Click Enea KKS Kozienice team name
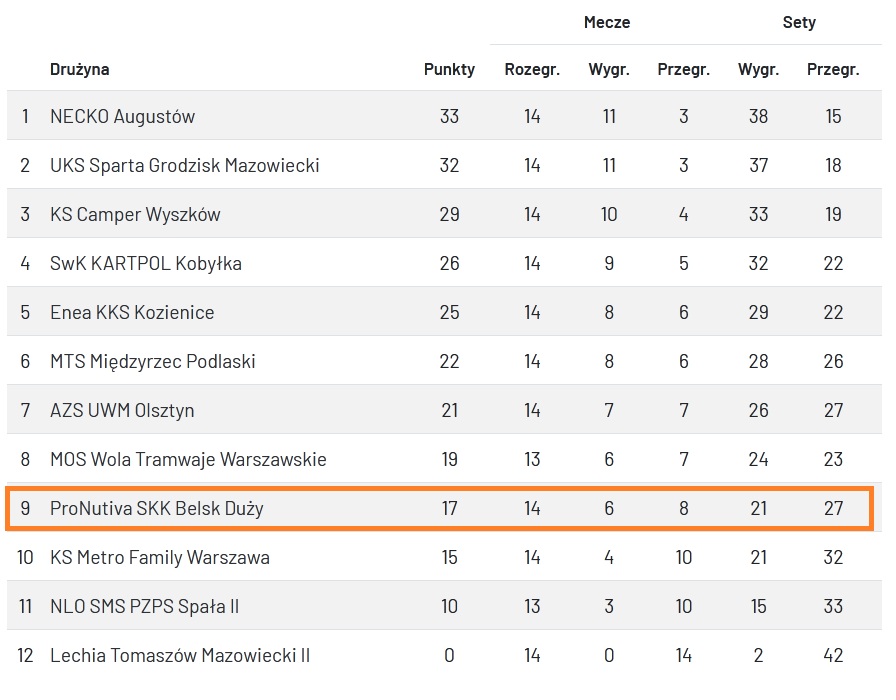The image size is (896, 700). coord(132,312)
